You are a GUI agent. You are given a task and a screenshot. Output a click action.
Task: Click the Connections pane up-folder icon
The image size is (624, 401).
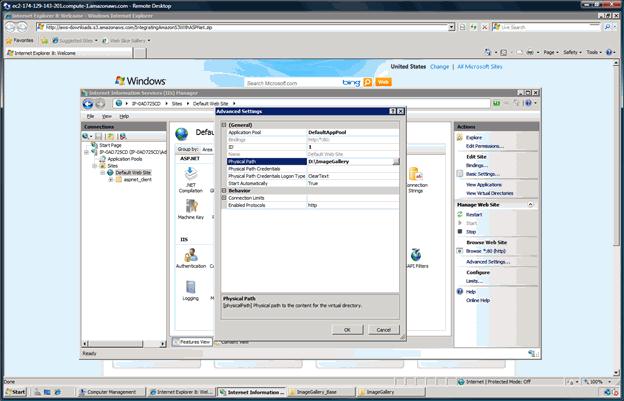[x=110, y=136]
